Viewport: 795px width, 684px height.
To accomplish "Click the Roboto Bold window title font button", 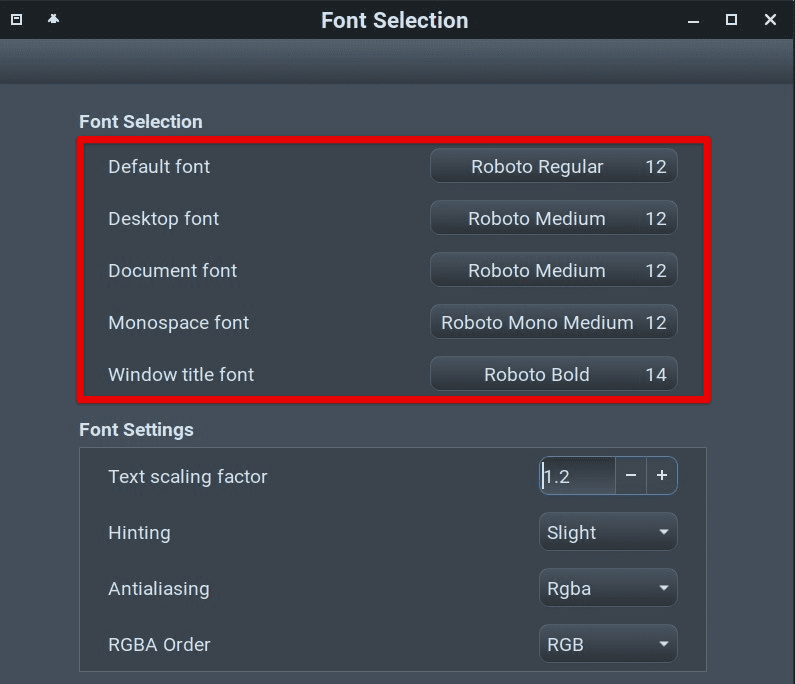I will click(553, 375).
